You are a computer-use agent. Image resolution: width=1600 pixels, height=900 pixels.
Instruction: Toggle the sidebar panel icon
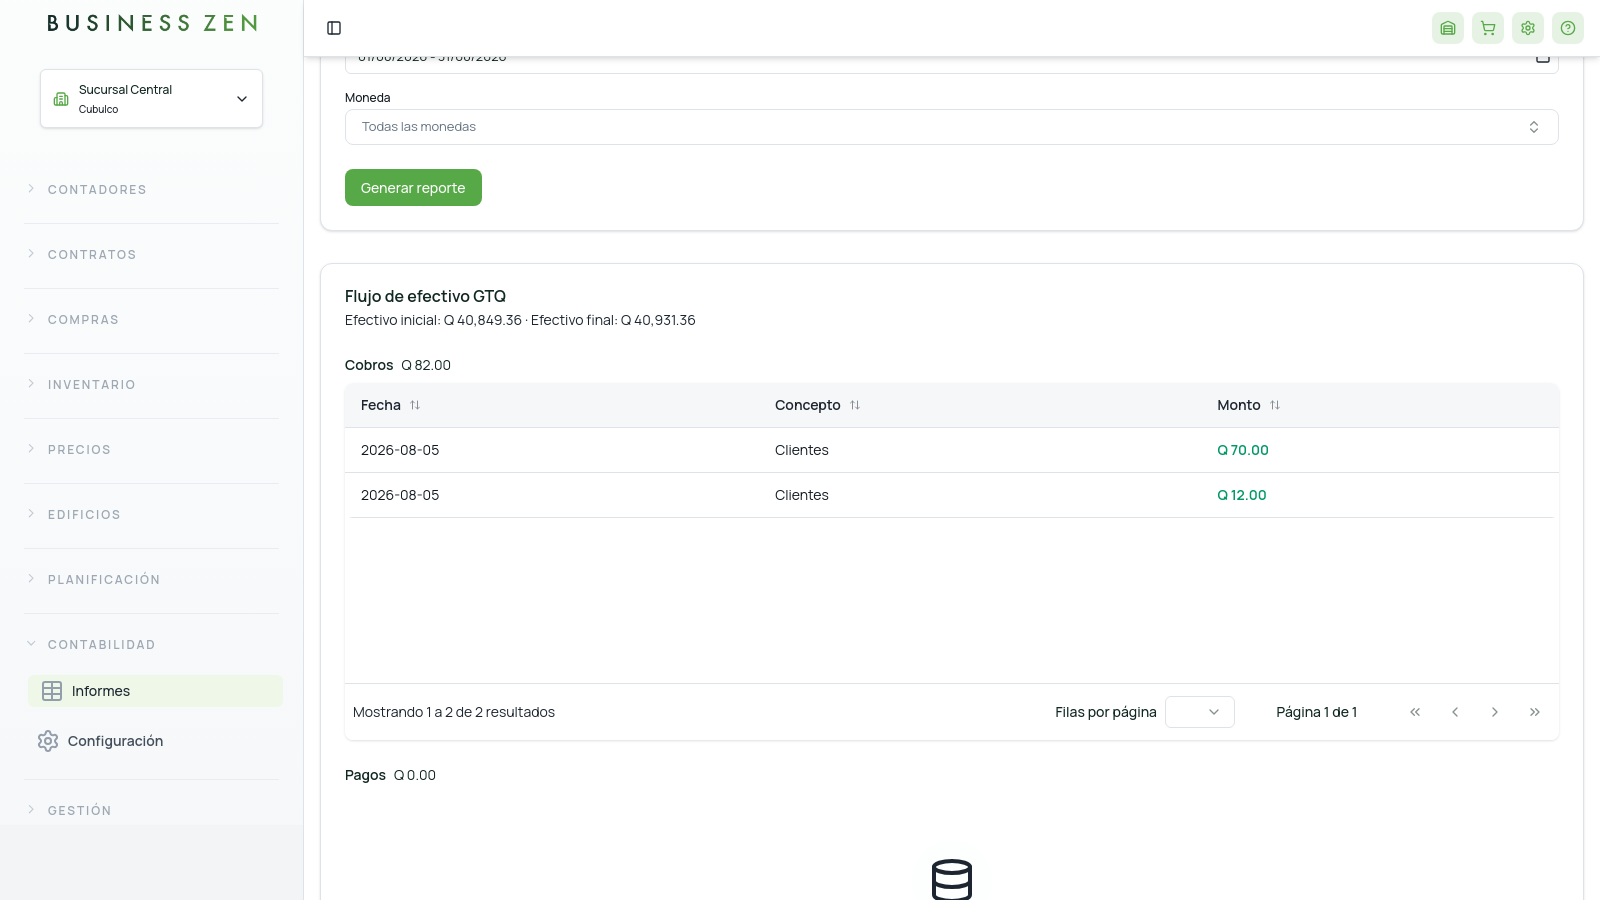click(334, 28)
